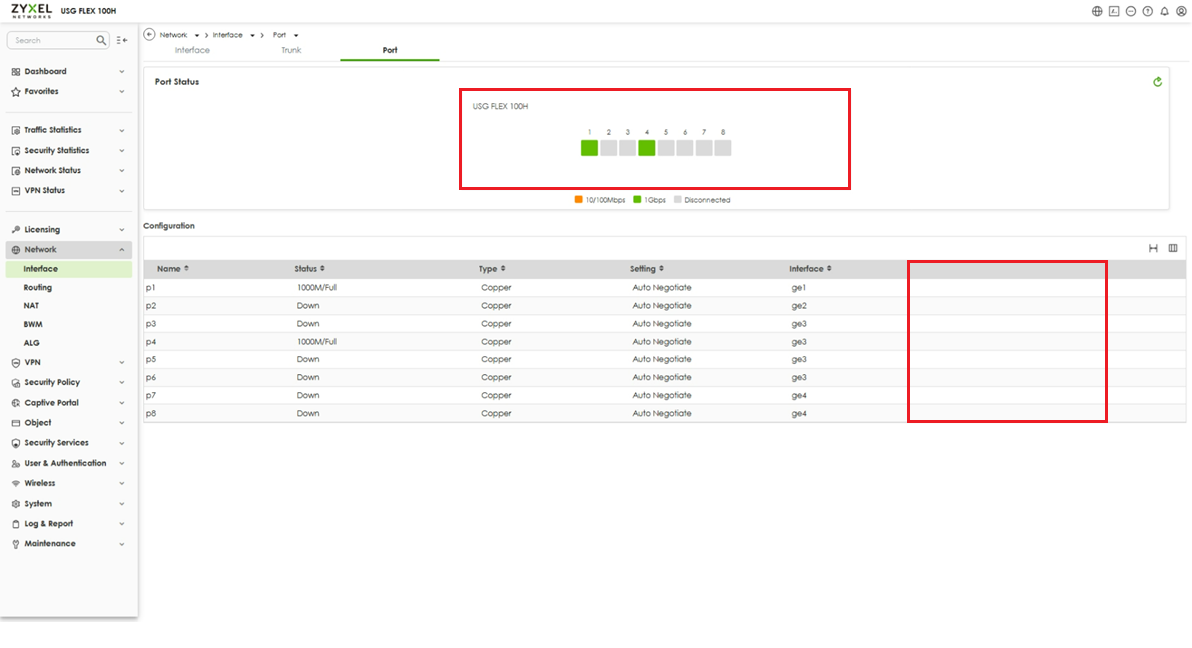
Task: Expand the Security Policy chevron
Action: (x=122, y=383)
